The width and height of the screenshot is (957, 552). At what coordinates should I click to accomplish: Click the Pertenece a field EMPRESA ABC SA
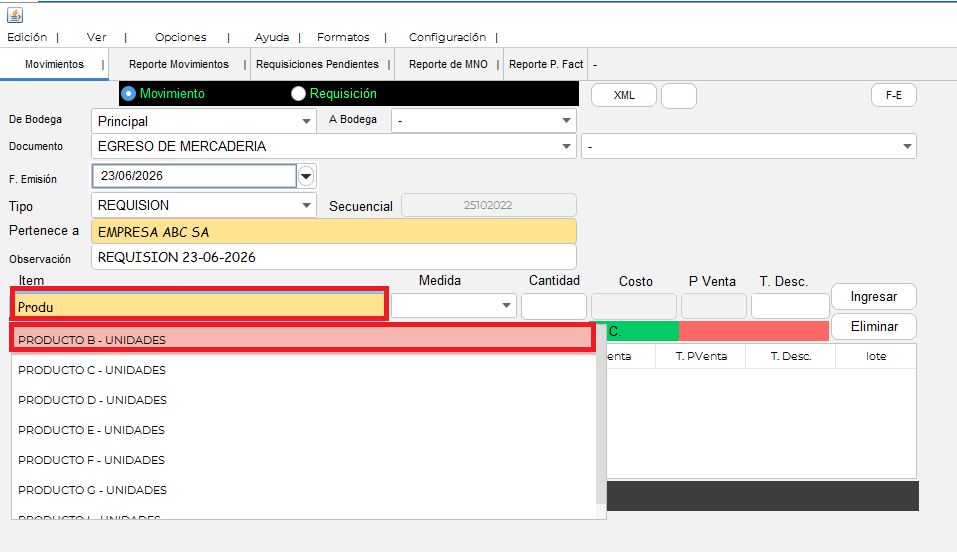pyautogui.click(x=334, y=232)
